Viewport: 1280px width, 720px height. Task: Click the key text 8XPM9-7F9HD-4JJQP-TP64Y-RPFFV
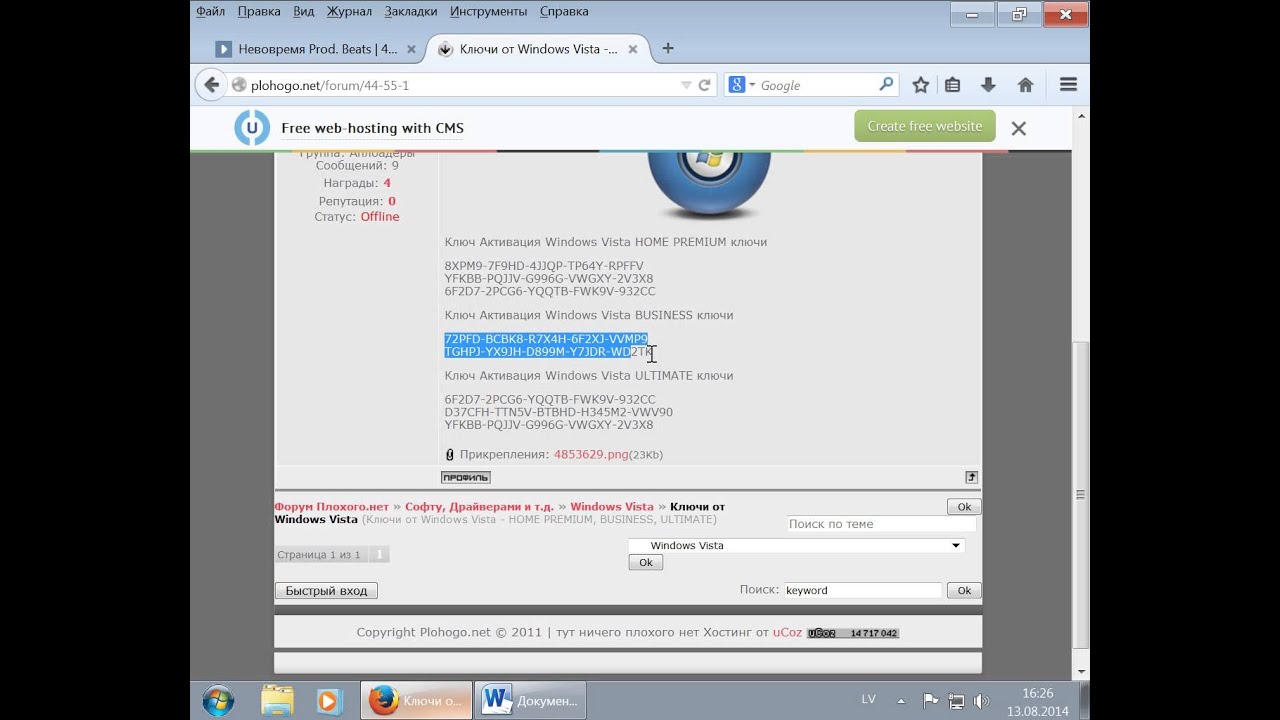tap(544, 266)
